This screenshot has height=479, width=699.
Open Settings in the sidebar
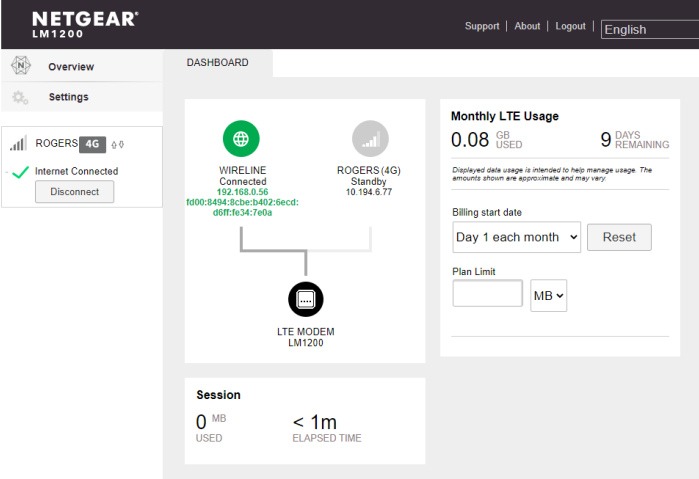coord(68,97)
